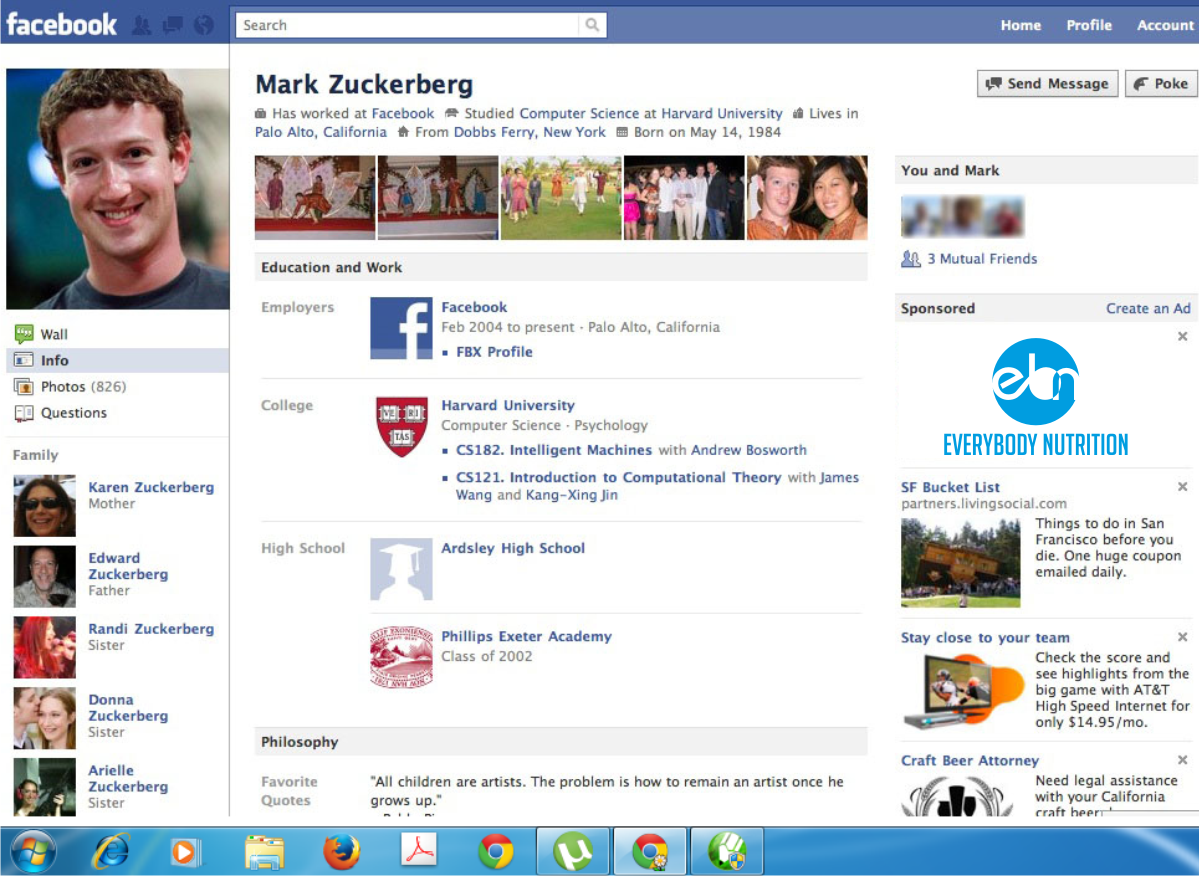Click SF Bucket List ad title

pos(950,487)
